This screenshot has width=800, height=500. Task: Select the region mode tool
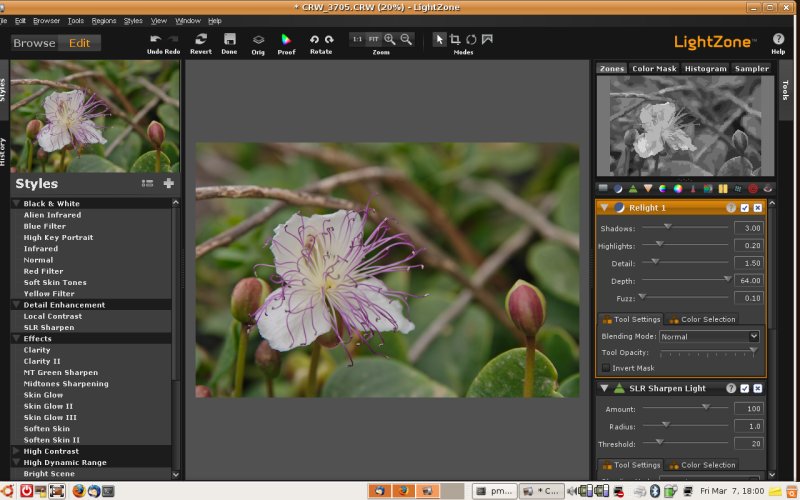pos(487,39)
